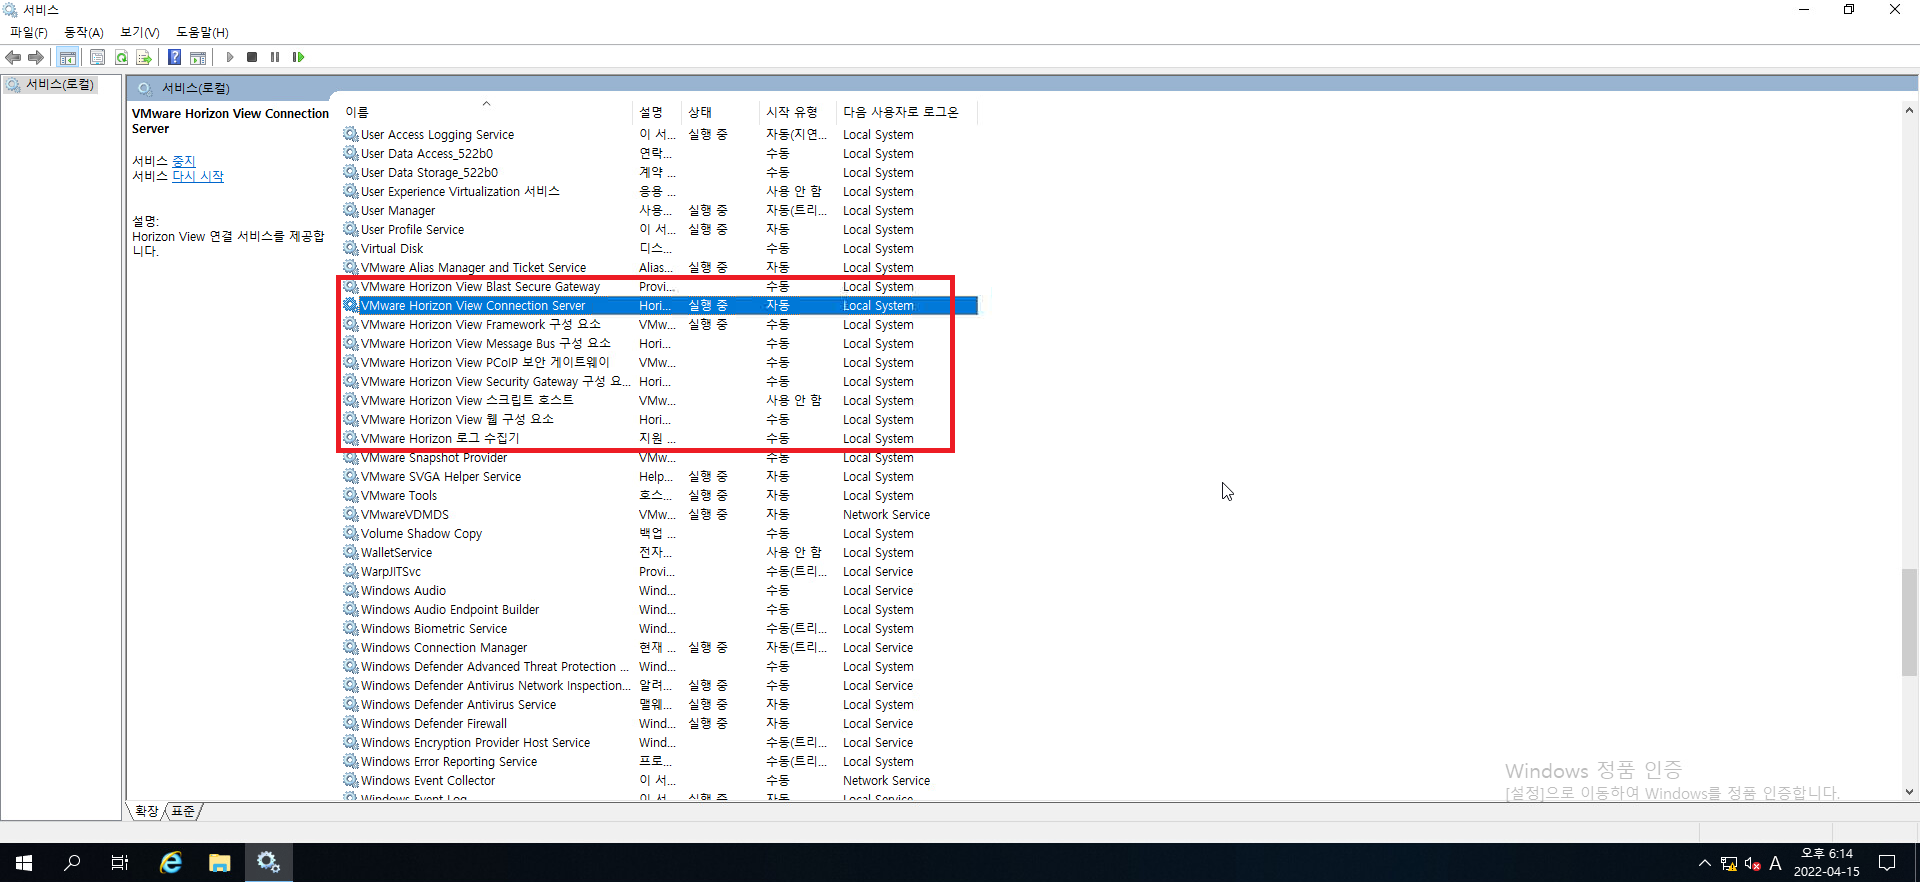Screen dimensions: 1920x882
Task: Click the Restart Service icon
Action: [x=298, y=57]
